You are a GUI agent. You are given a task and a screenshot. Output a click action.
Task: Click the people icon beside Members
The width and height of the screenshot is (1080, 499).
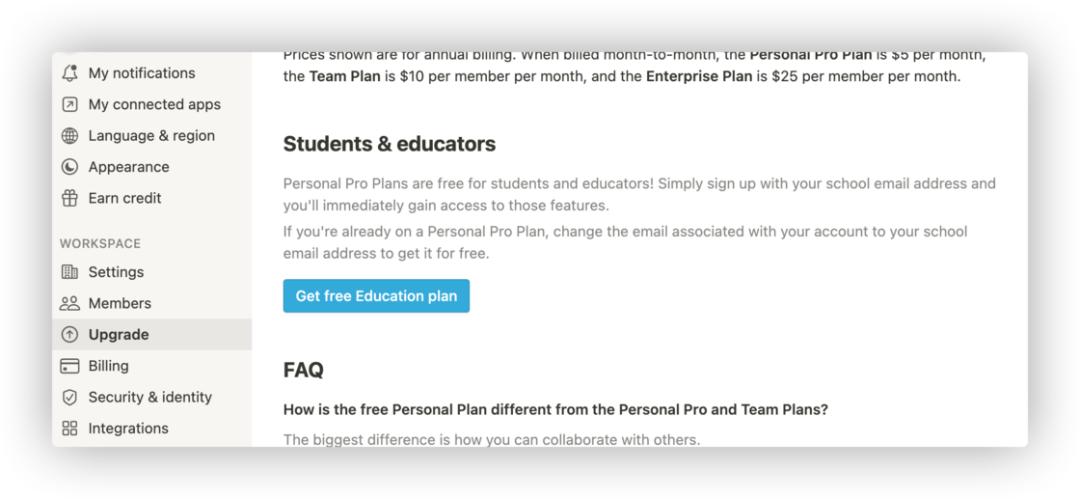coord(70,303)
